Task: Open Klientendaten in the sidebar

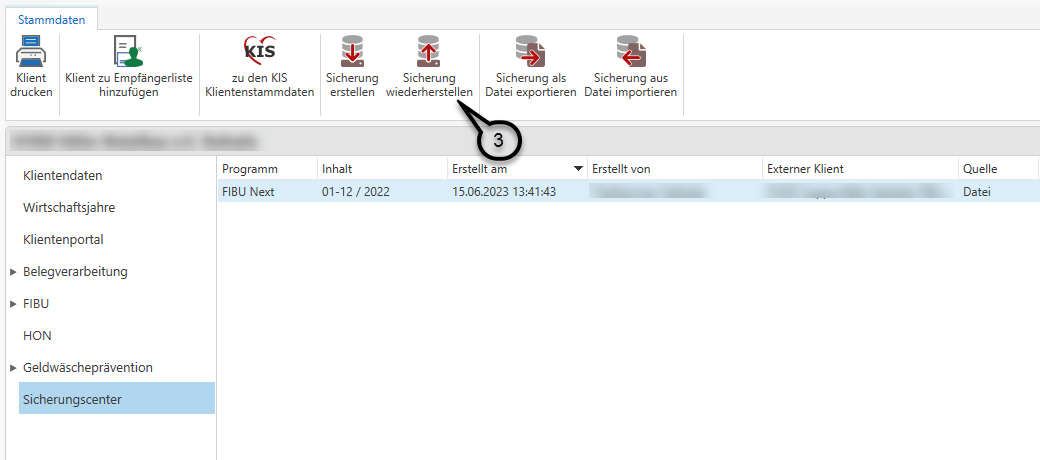Action: point(62,176)
